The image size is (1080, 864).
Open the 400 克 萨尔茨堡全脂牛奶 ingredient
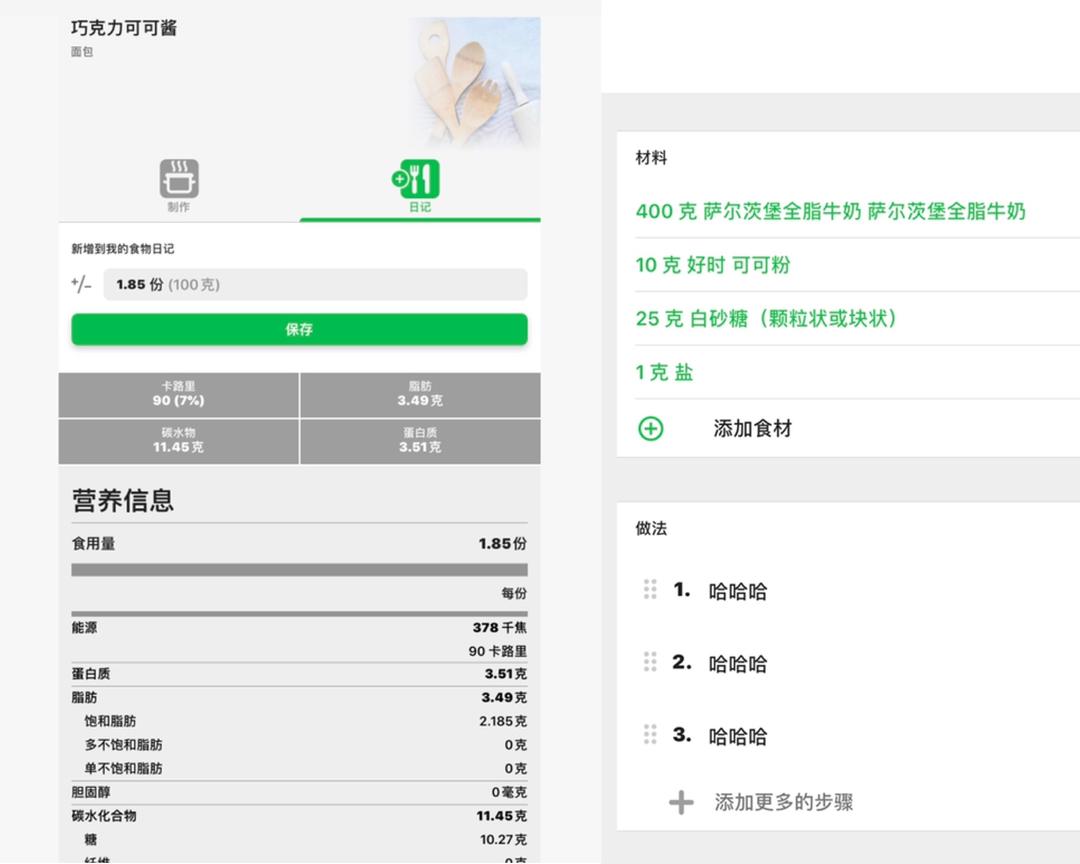tap(830, 211)
